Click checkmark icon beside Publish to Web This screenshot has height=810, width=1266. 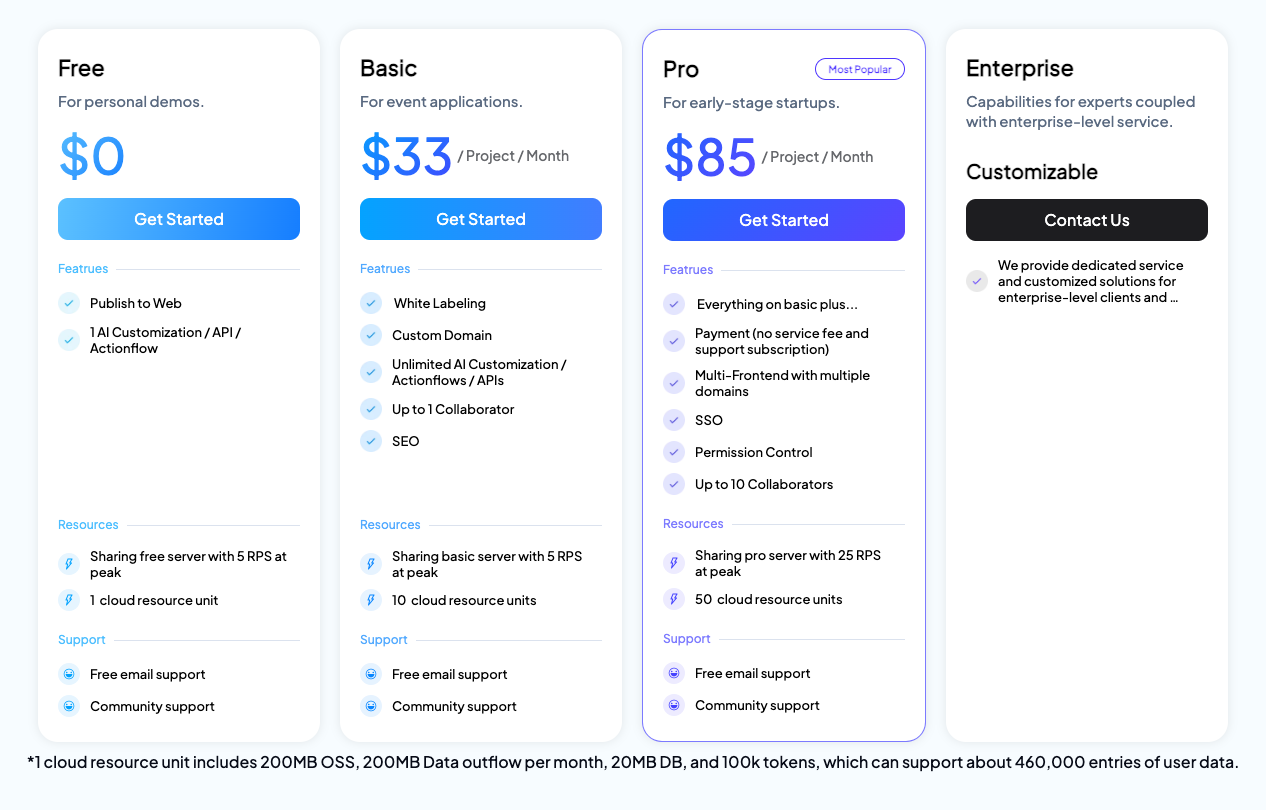coord(69,303)
